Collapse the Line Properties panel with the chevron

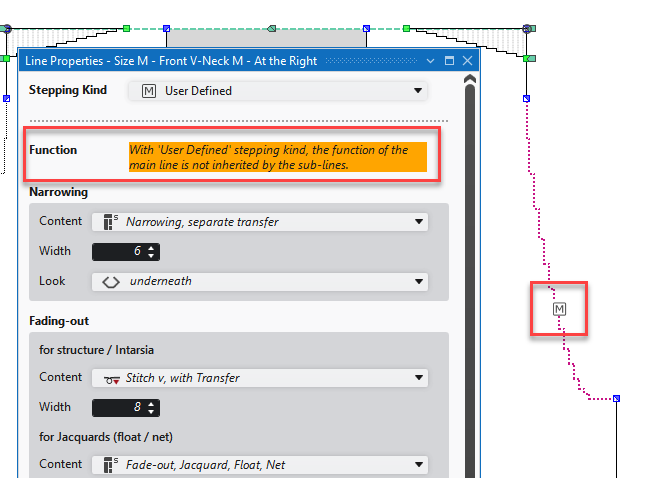point(430,61)
